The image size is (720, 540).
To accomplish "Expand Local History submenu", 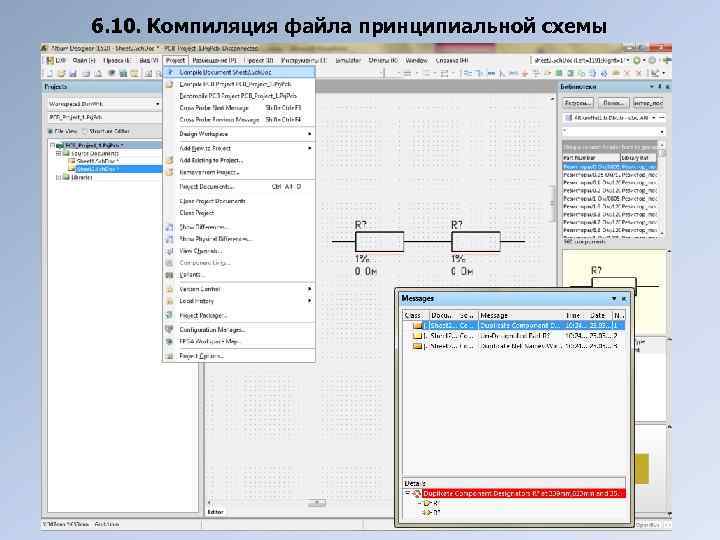I will (239, 301).
